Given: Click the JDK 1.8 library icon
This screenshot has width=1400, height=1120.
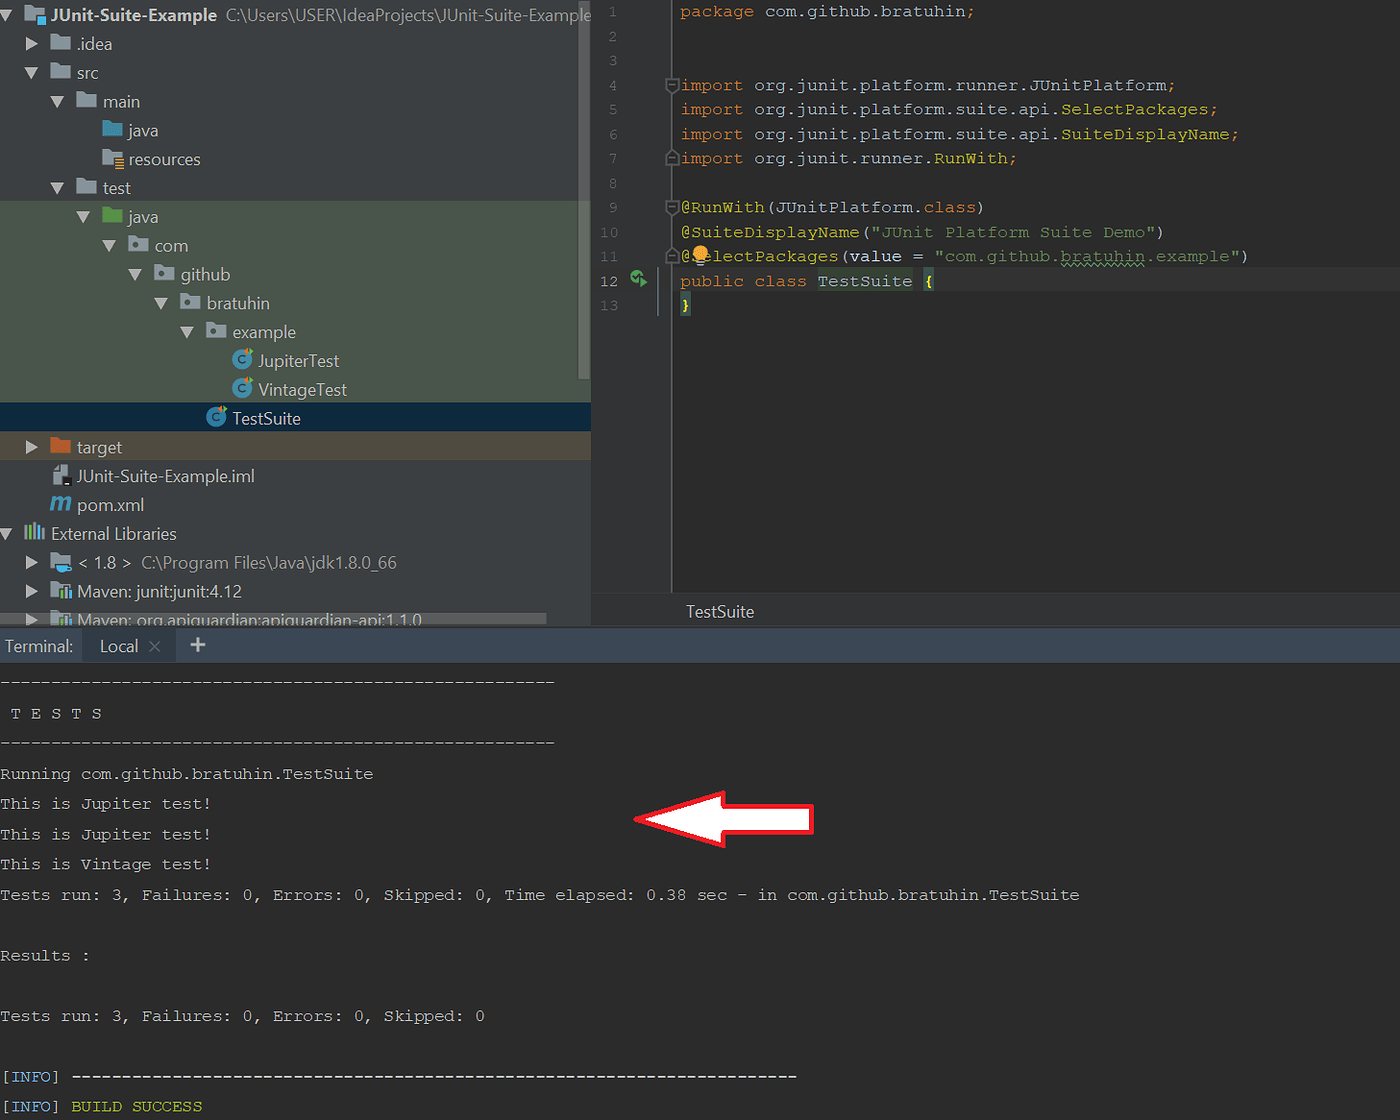Looking at the screenshot, I should click(x=61, y=562).
